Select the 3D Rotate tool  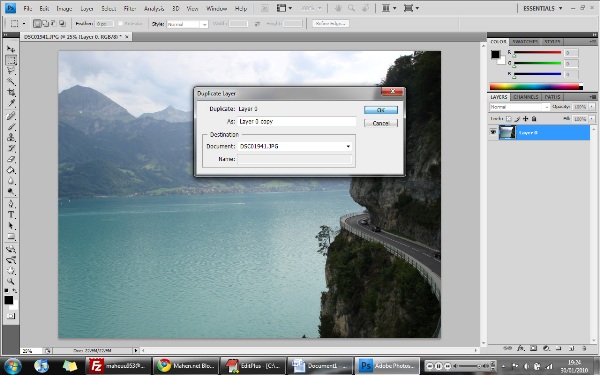[11, 249]
